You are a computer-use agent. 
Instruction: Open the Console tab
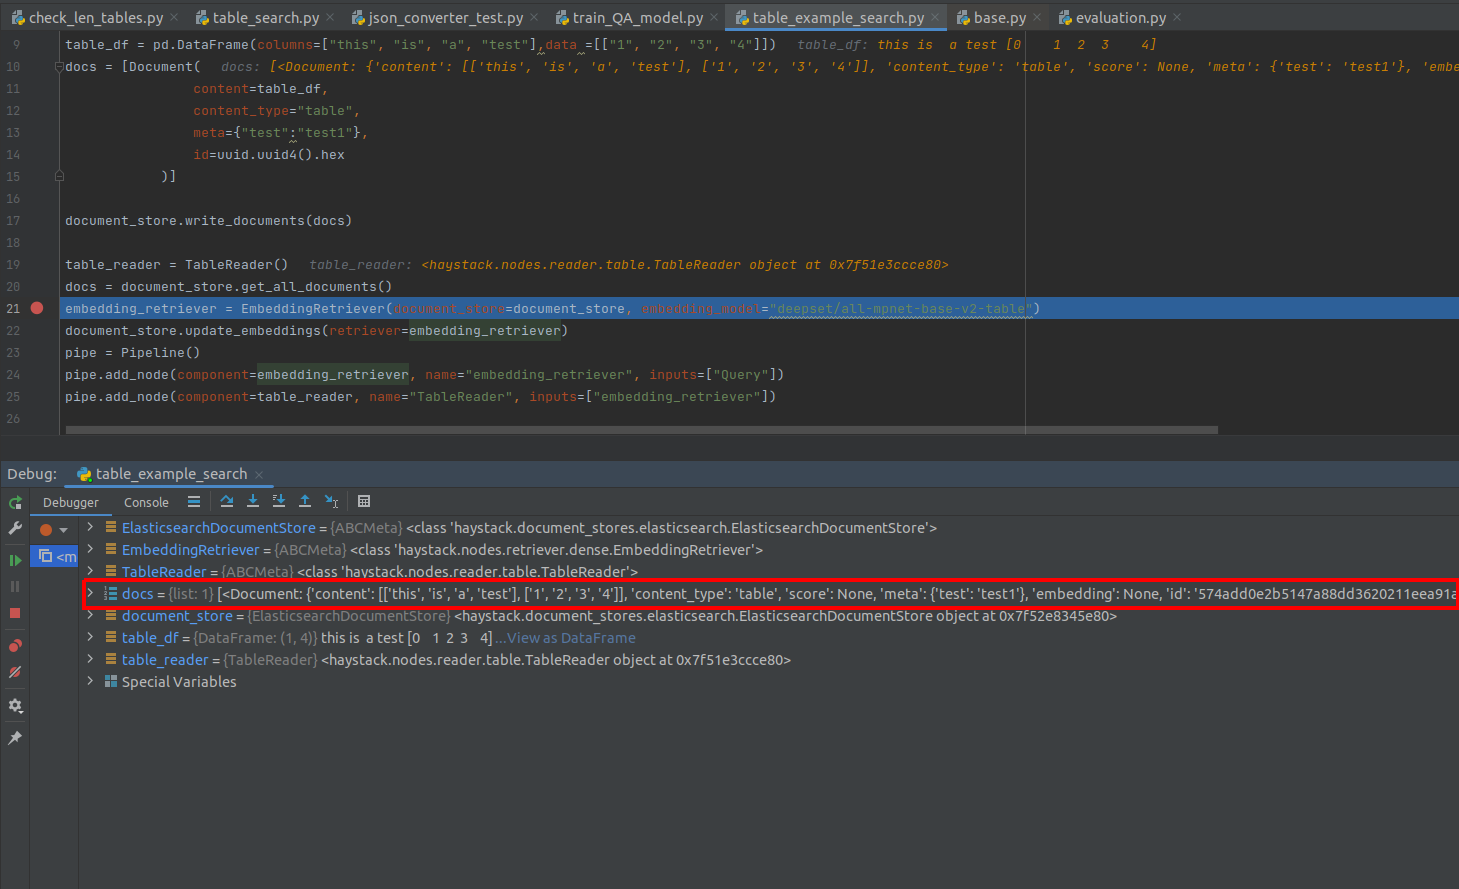(x=146, y=502)
